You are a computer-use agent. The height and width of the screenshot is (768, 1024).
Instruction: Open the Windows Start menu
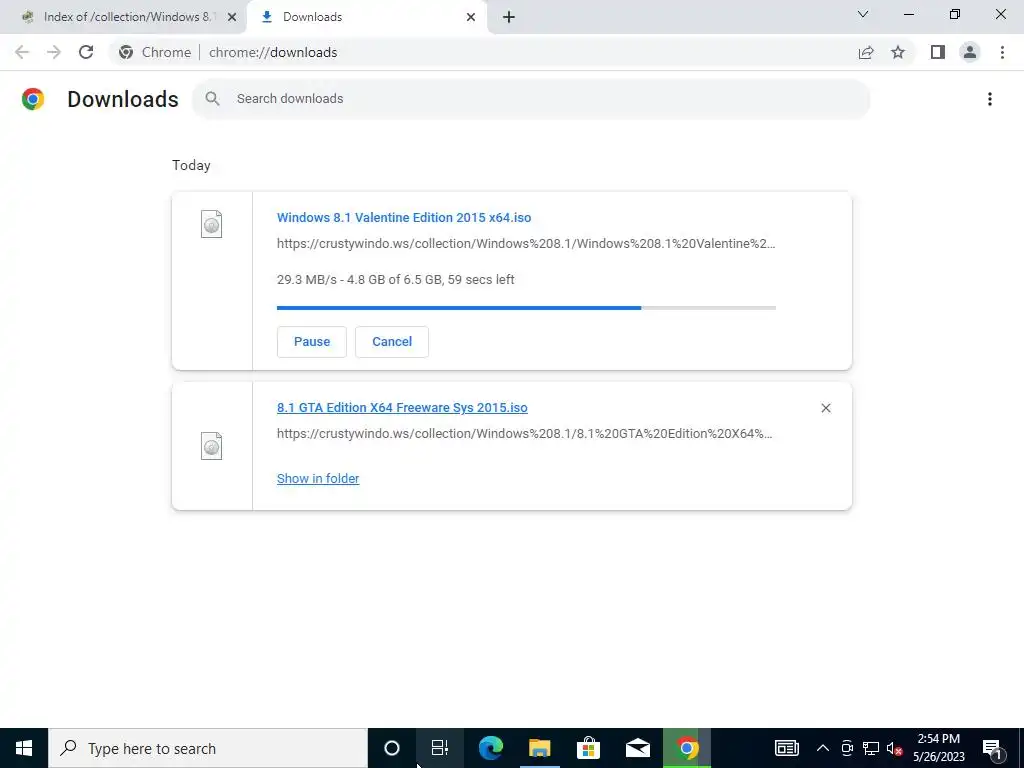tap(24, 748)
